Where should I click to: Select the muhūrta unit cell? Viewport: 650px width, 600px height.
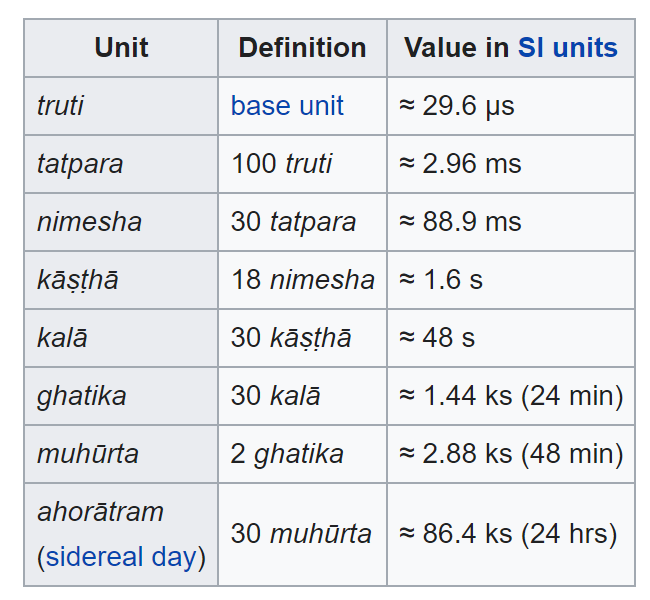pyautogui.click(x=121, y=454)
